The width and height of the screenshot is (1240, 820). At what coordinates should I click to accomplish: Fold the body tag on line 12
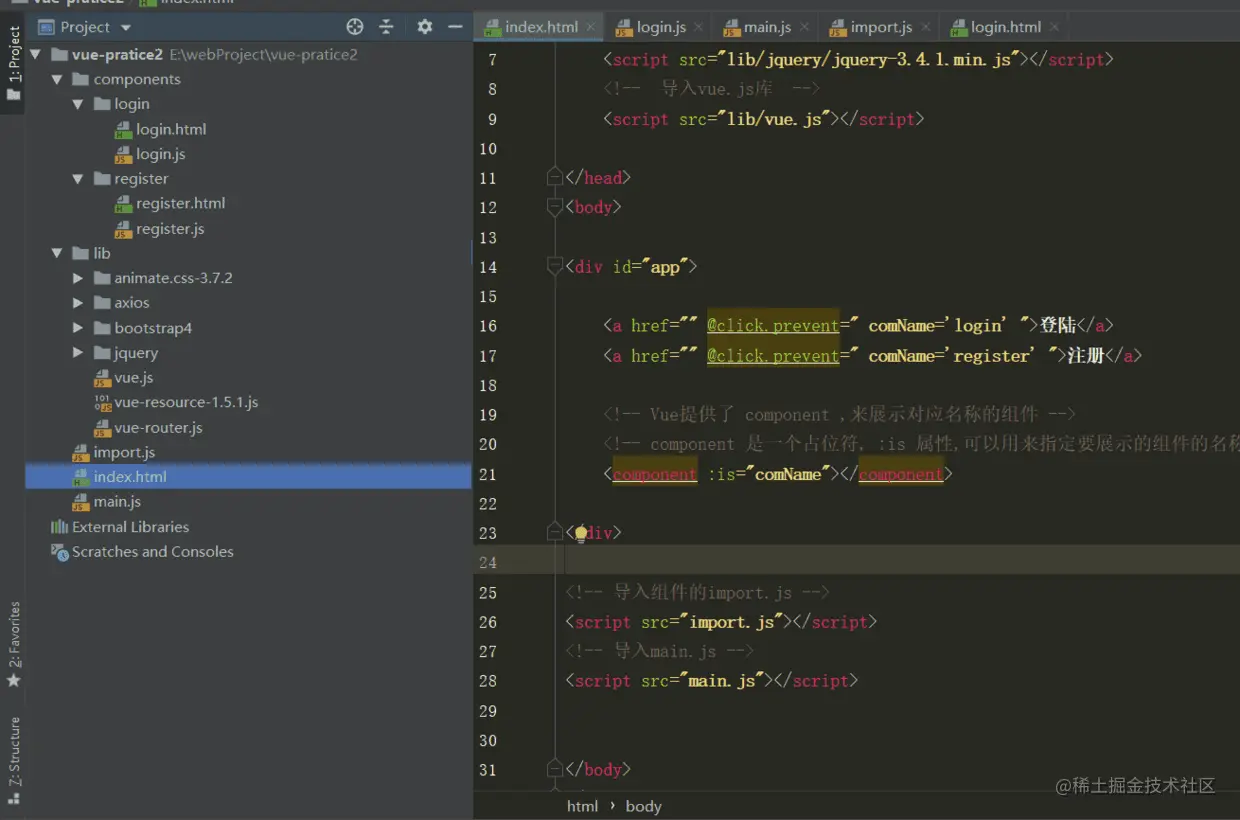(x=555, y=208)
